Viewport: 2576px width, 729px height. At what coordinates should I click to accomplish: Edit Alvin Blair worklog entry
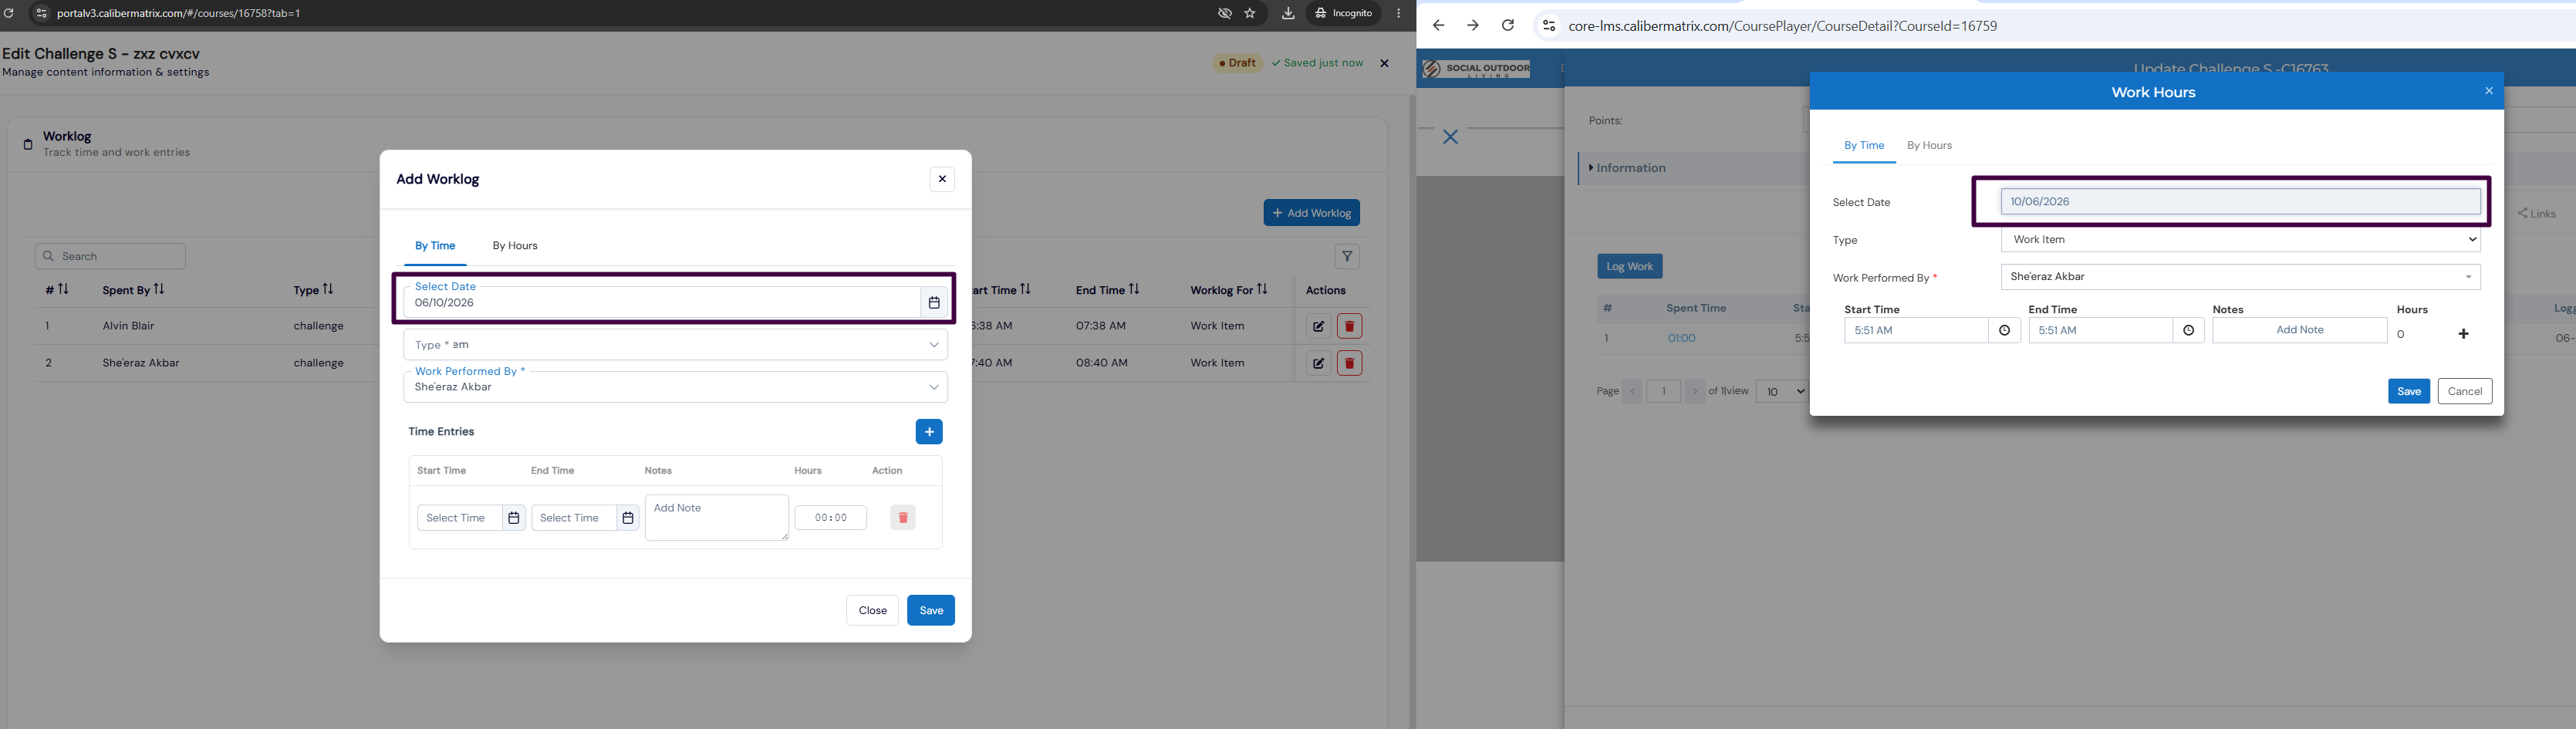click(1319, 326)
